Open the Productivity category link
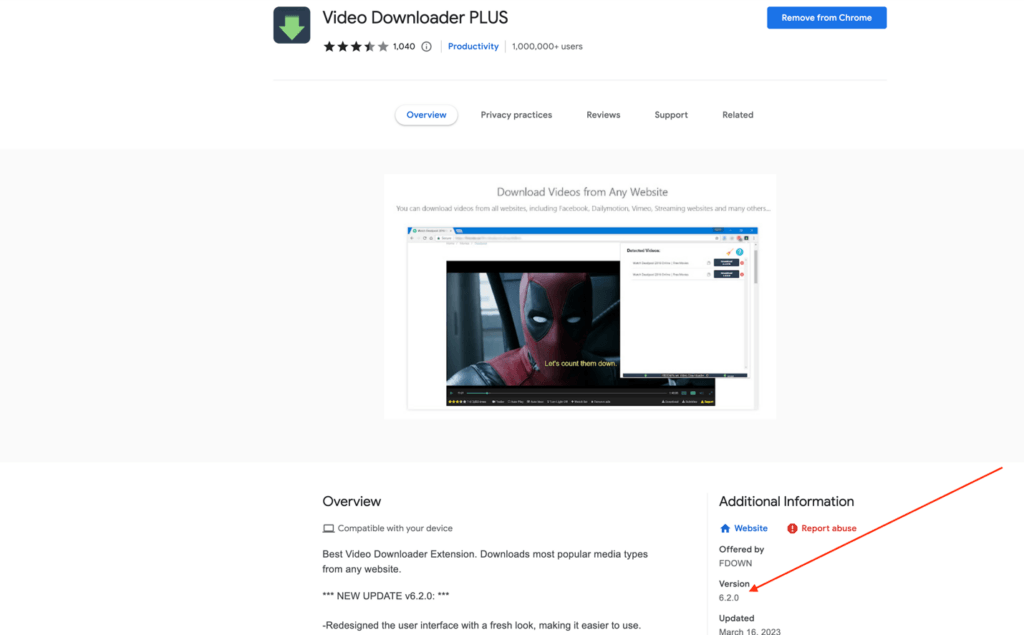The width and height of the screenshot is (1024, 635). click(473, 46)
